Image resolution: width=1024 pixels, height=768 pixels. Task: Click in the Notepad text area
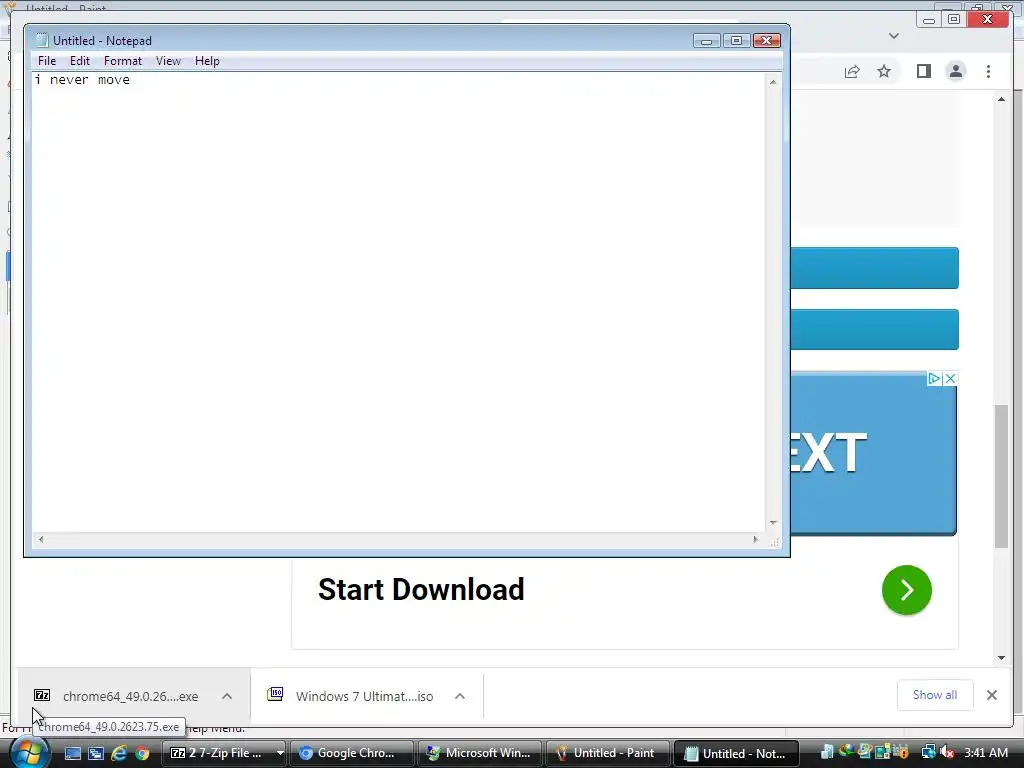(x=398, y=302)
